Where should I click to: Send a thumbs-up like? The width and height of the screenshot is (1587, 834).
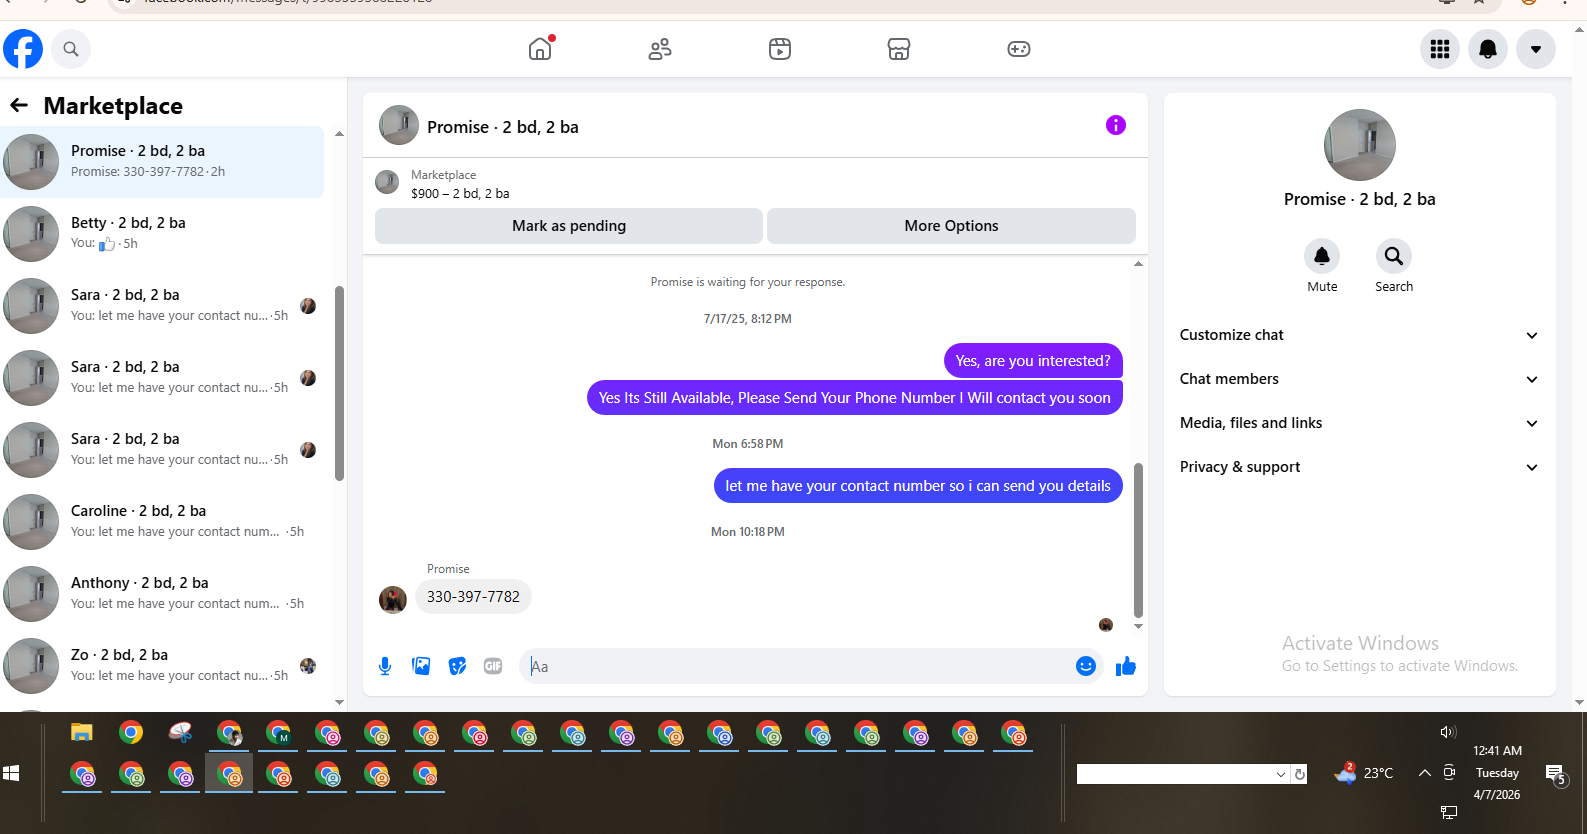1126,666
